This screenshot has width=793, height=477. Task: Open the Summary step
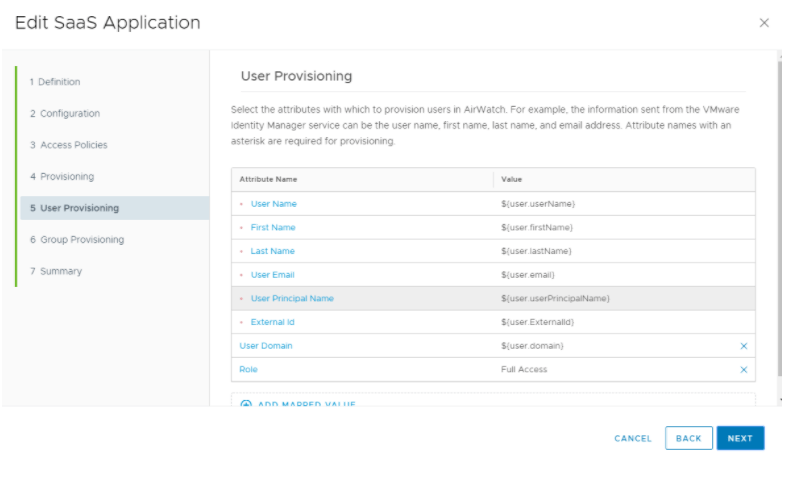tap(60, 271)
